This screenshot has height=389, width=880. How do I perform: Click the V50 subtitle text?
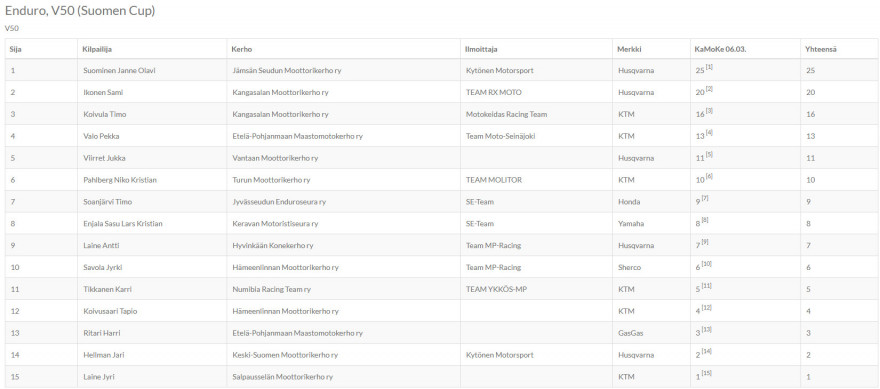point(11,28)
